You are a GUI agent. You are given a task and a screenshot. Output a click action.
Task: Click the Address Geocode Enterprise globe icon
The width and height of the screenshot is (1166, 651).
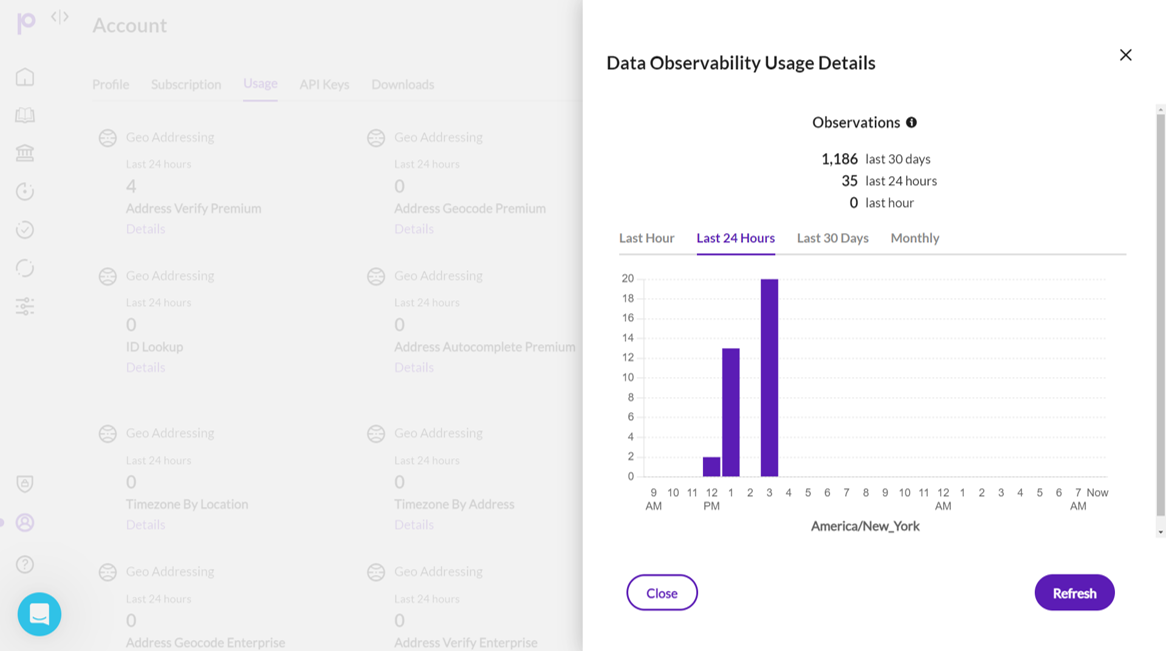(x=108, y=572)
